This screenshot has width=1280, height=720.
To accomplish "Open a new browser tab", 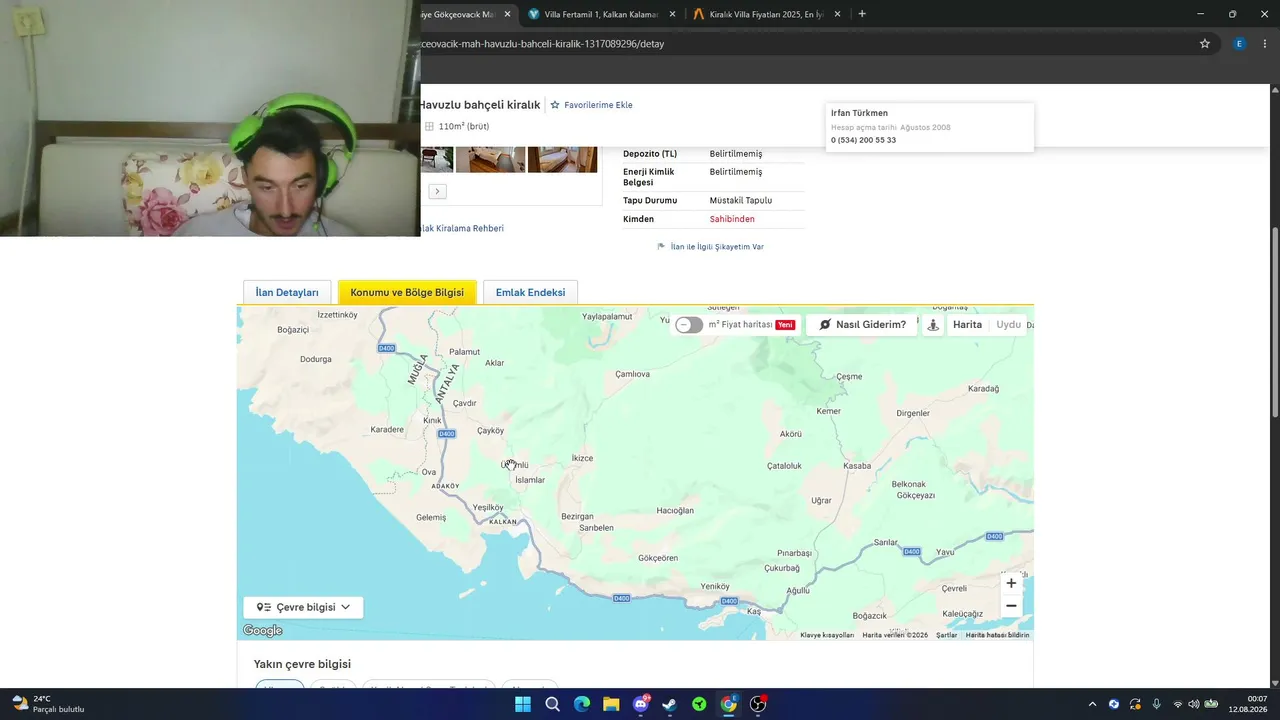I will [862, 14].
